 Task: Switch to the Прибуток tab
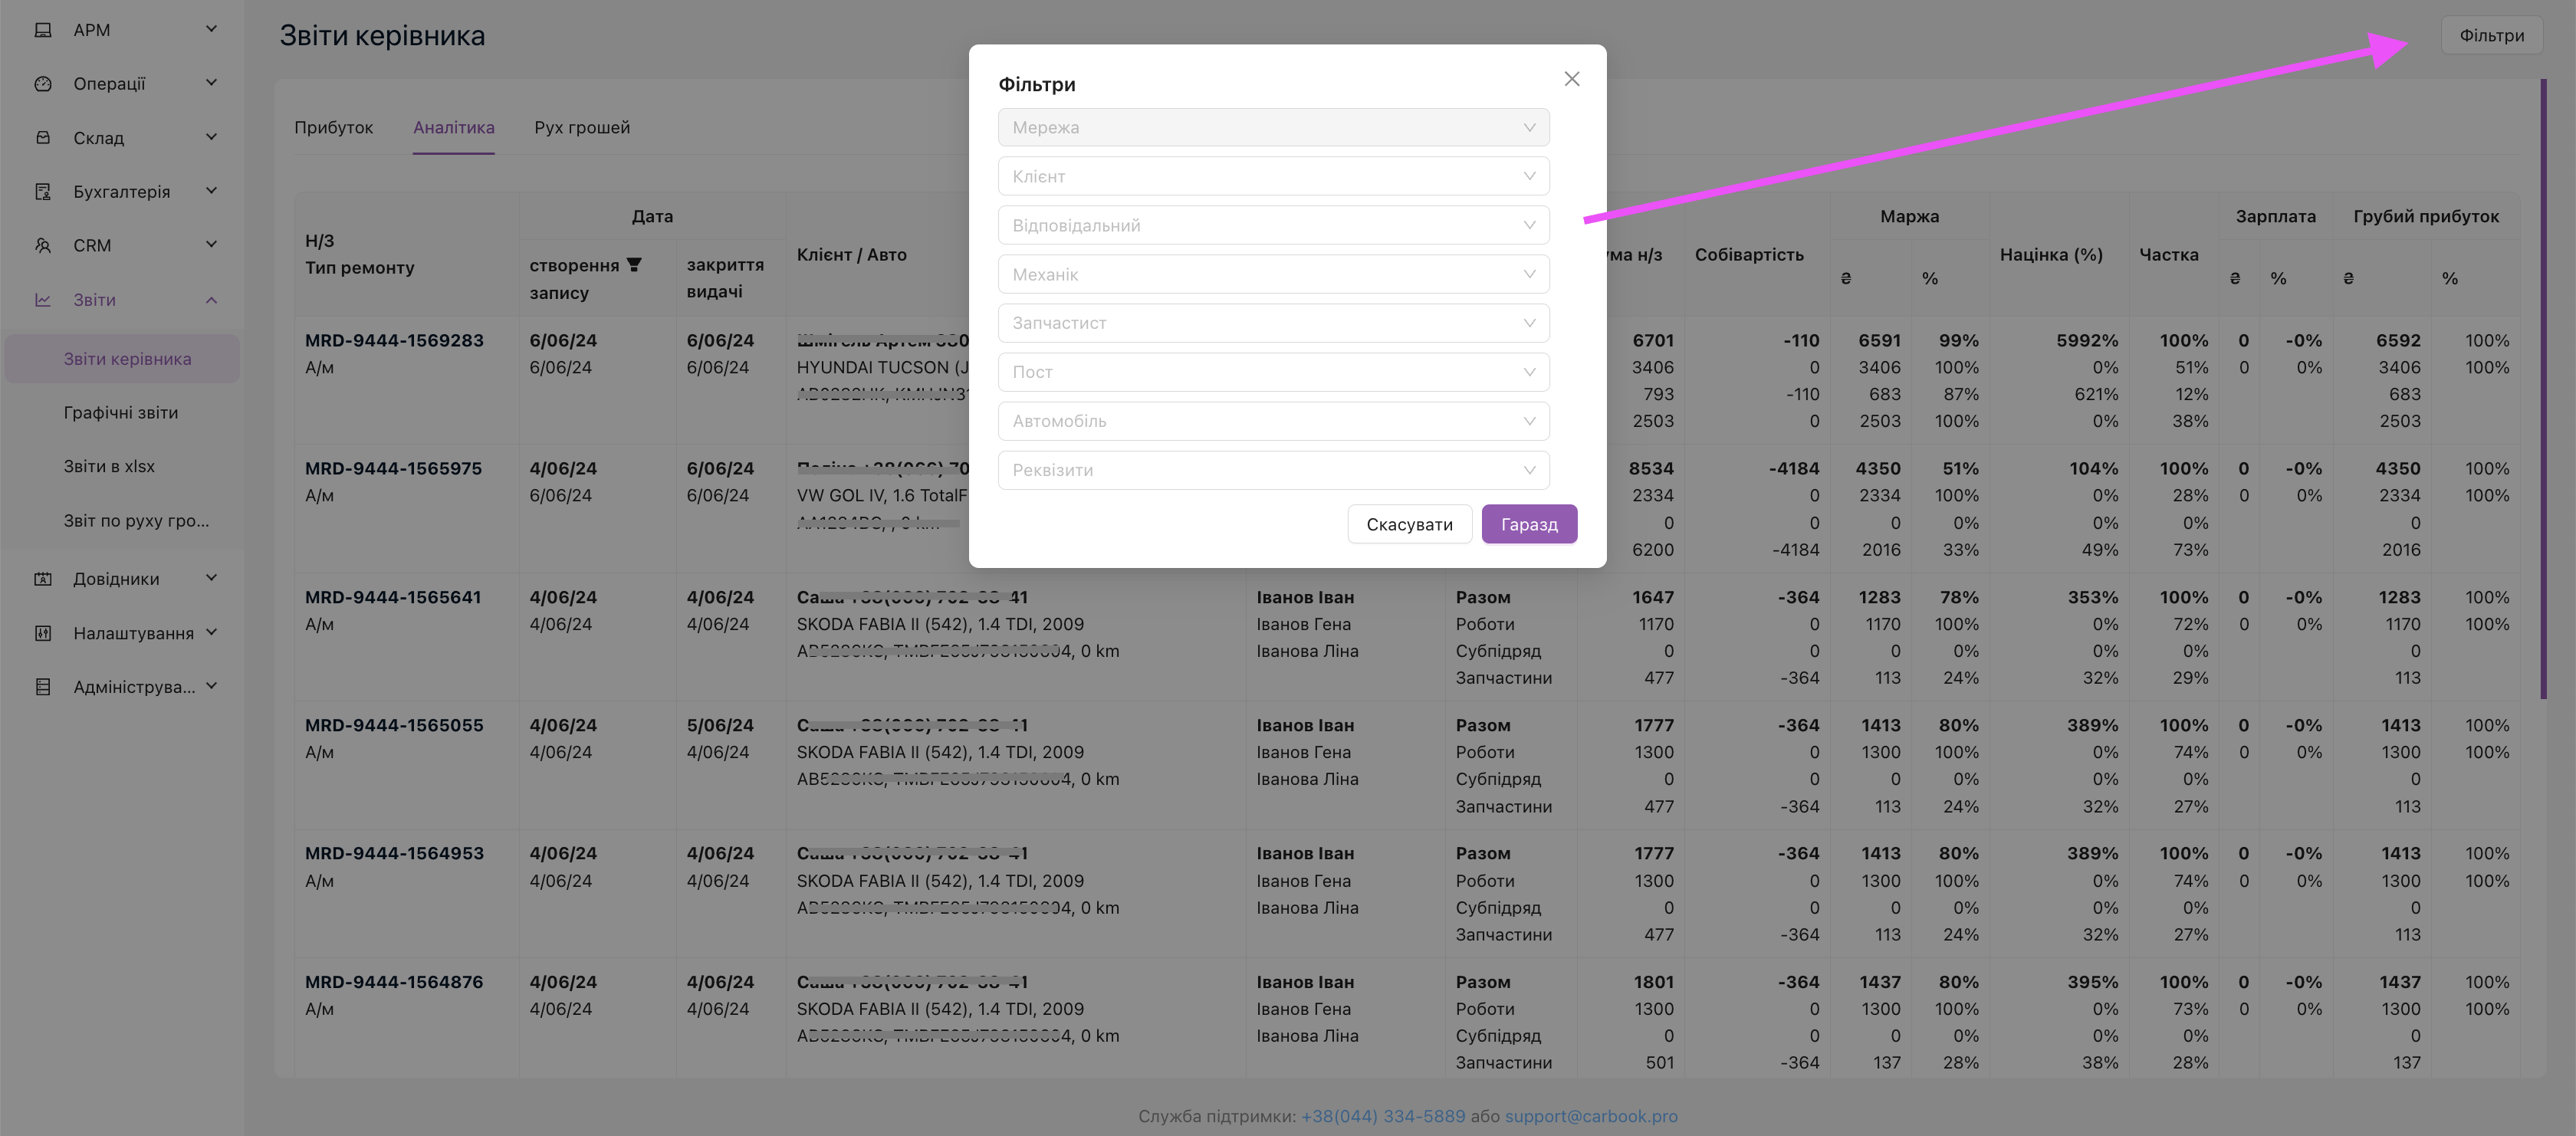pyautogui.click(x=333, y=128)
